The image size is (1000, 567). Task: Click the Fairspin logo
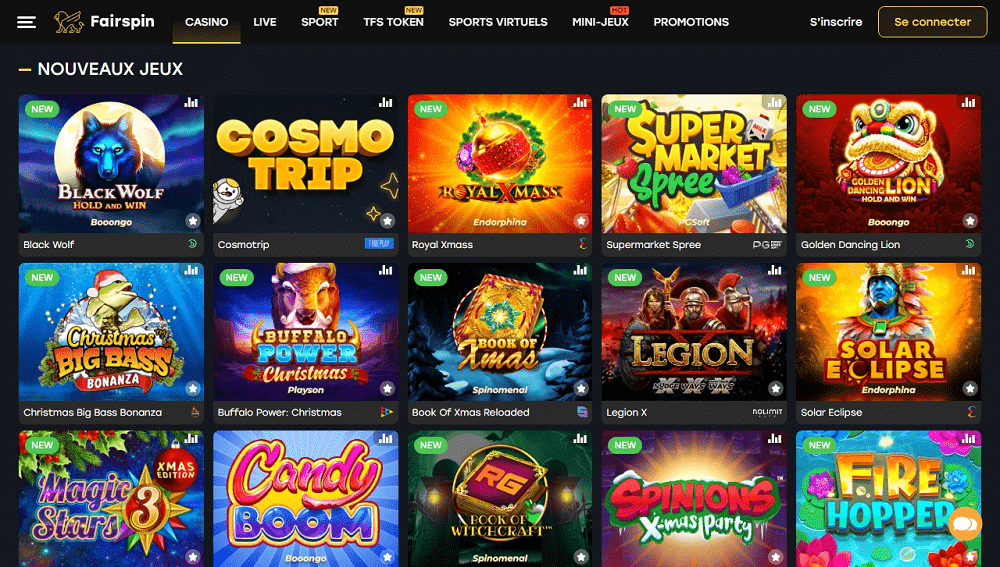(105, 22)
